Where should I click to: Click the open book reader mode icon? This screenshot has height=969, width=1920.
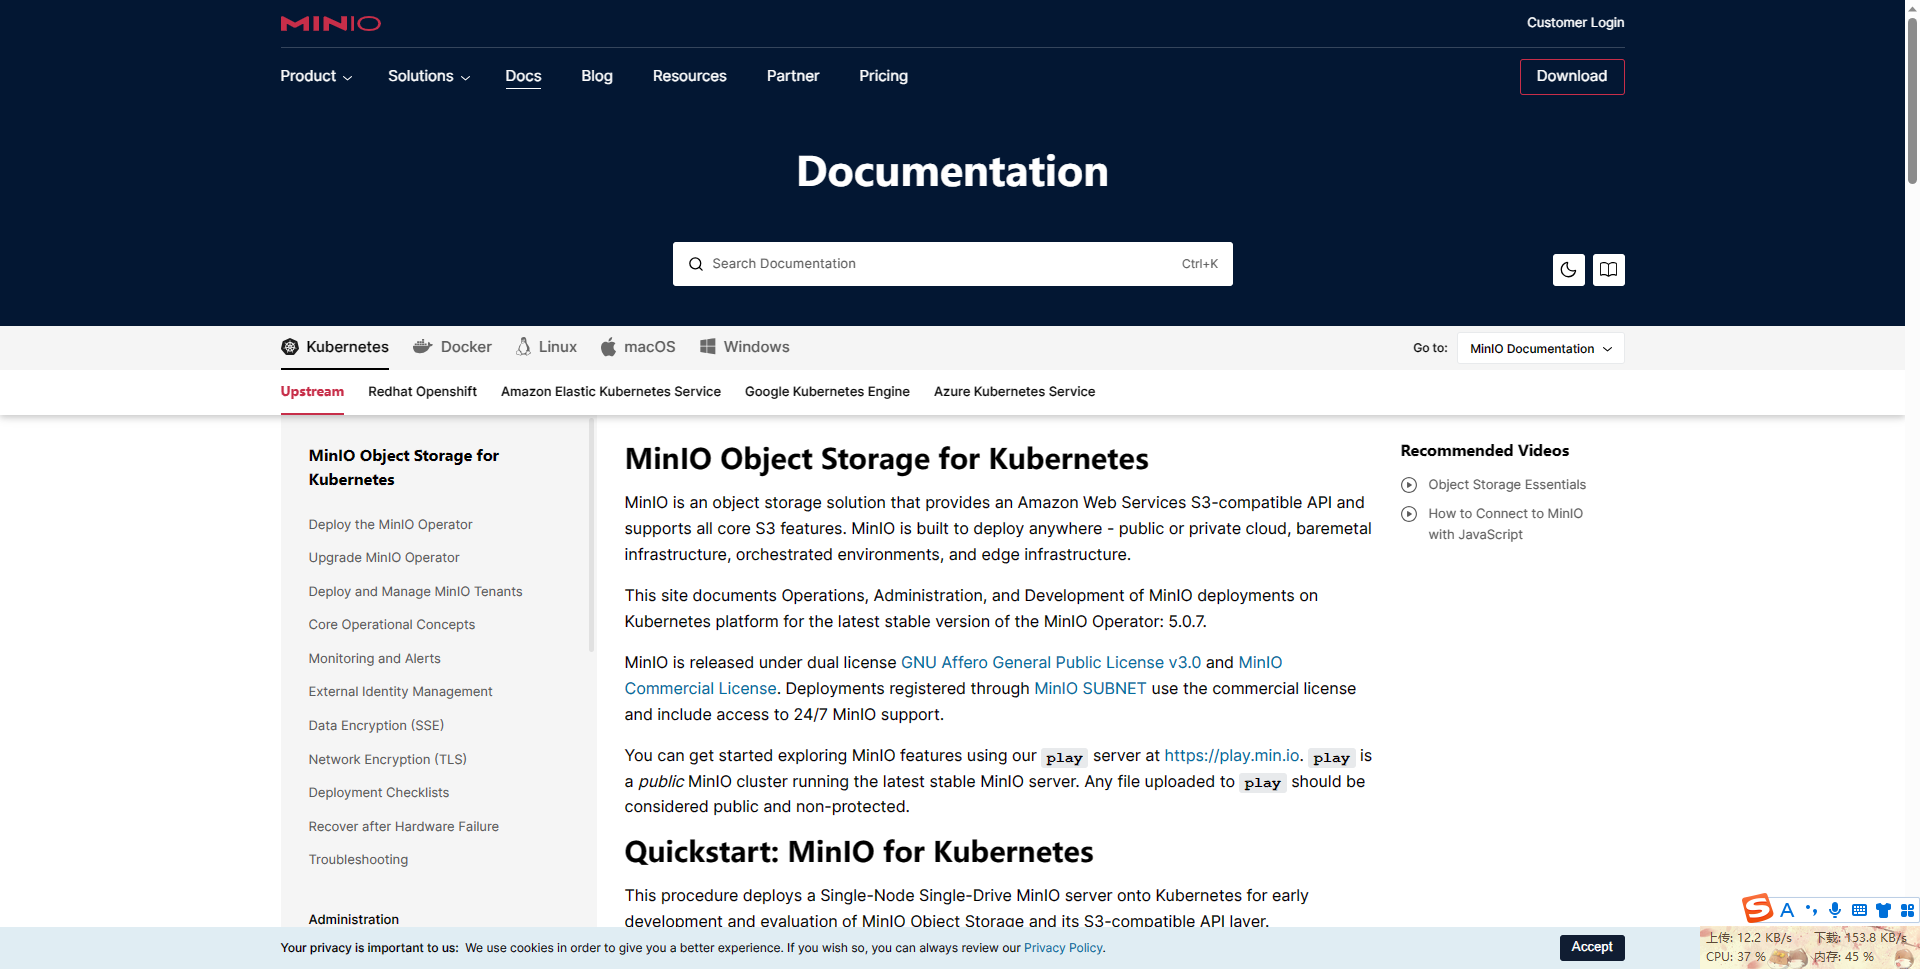[x=1608, y=269]
